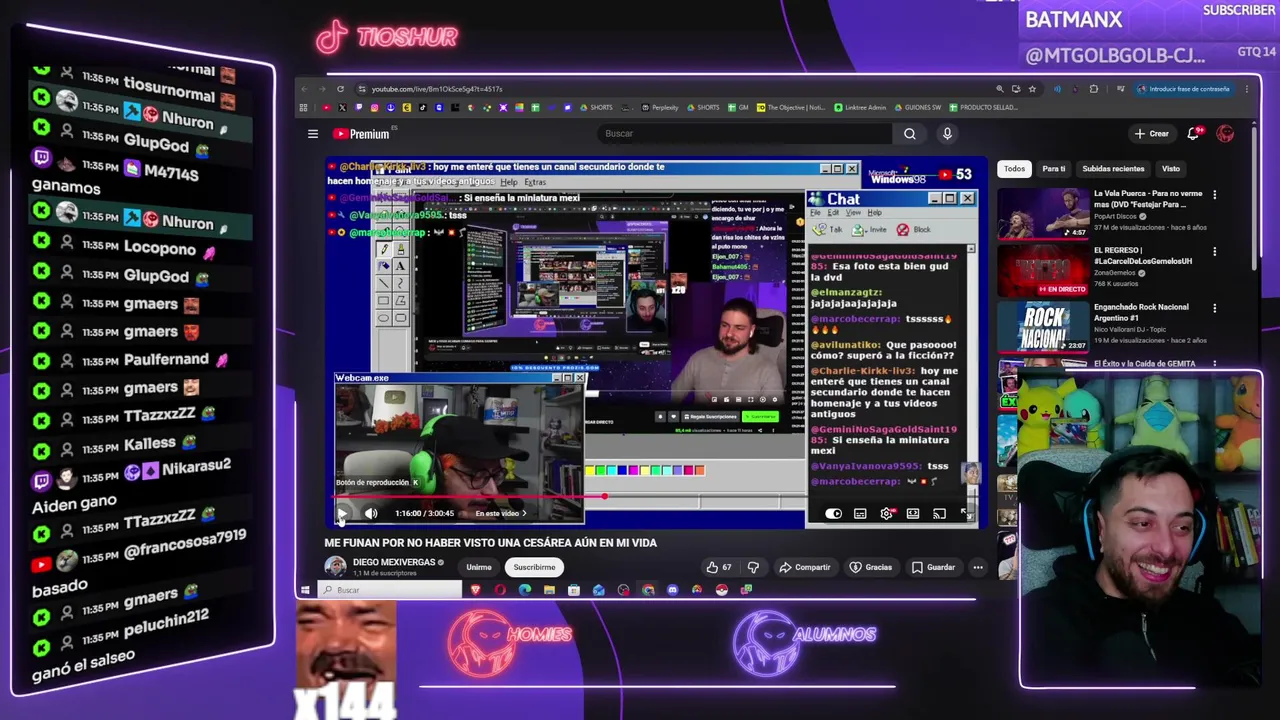This screenshot has width=1280, height=720.
Task: Dislike the video with thumbs-down button
Action: pos(753,567)
